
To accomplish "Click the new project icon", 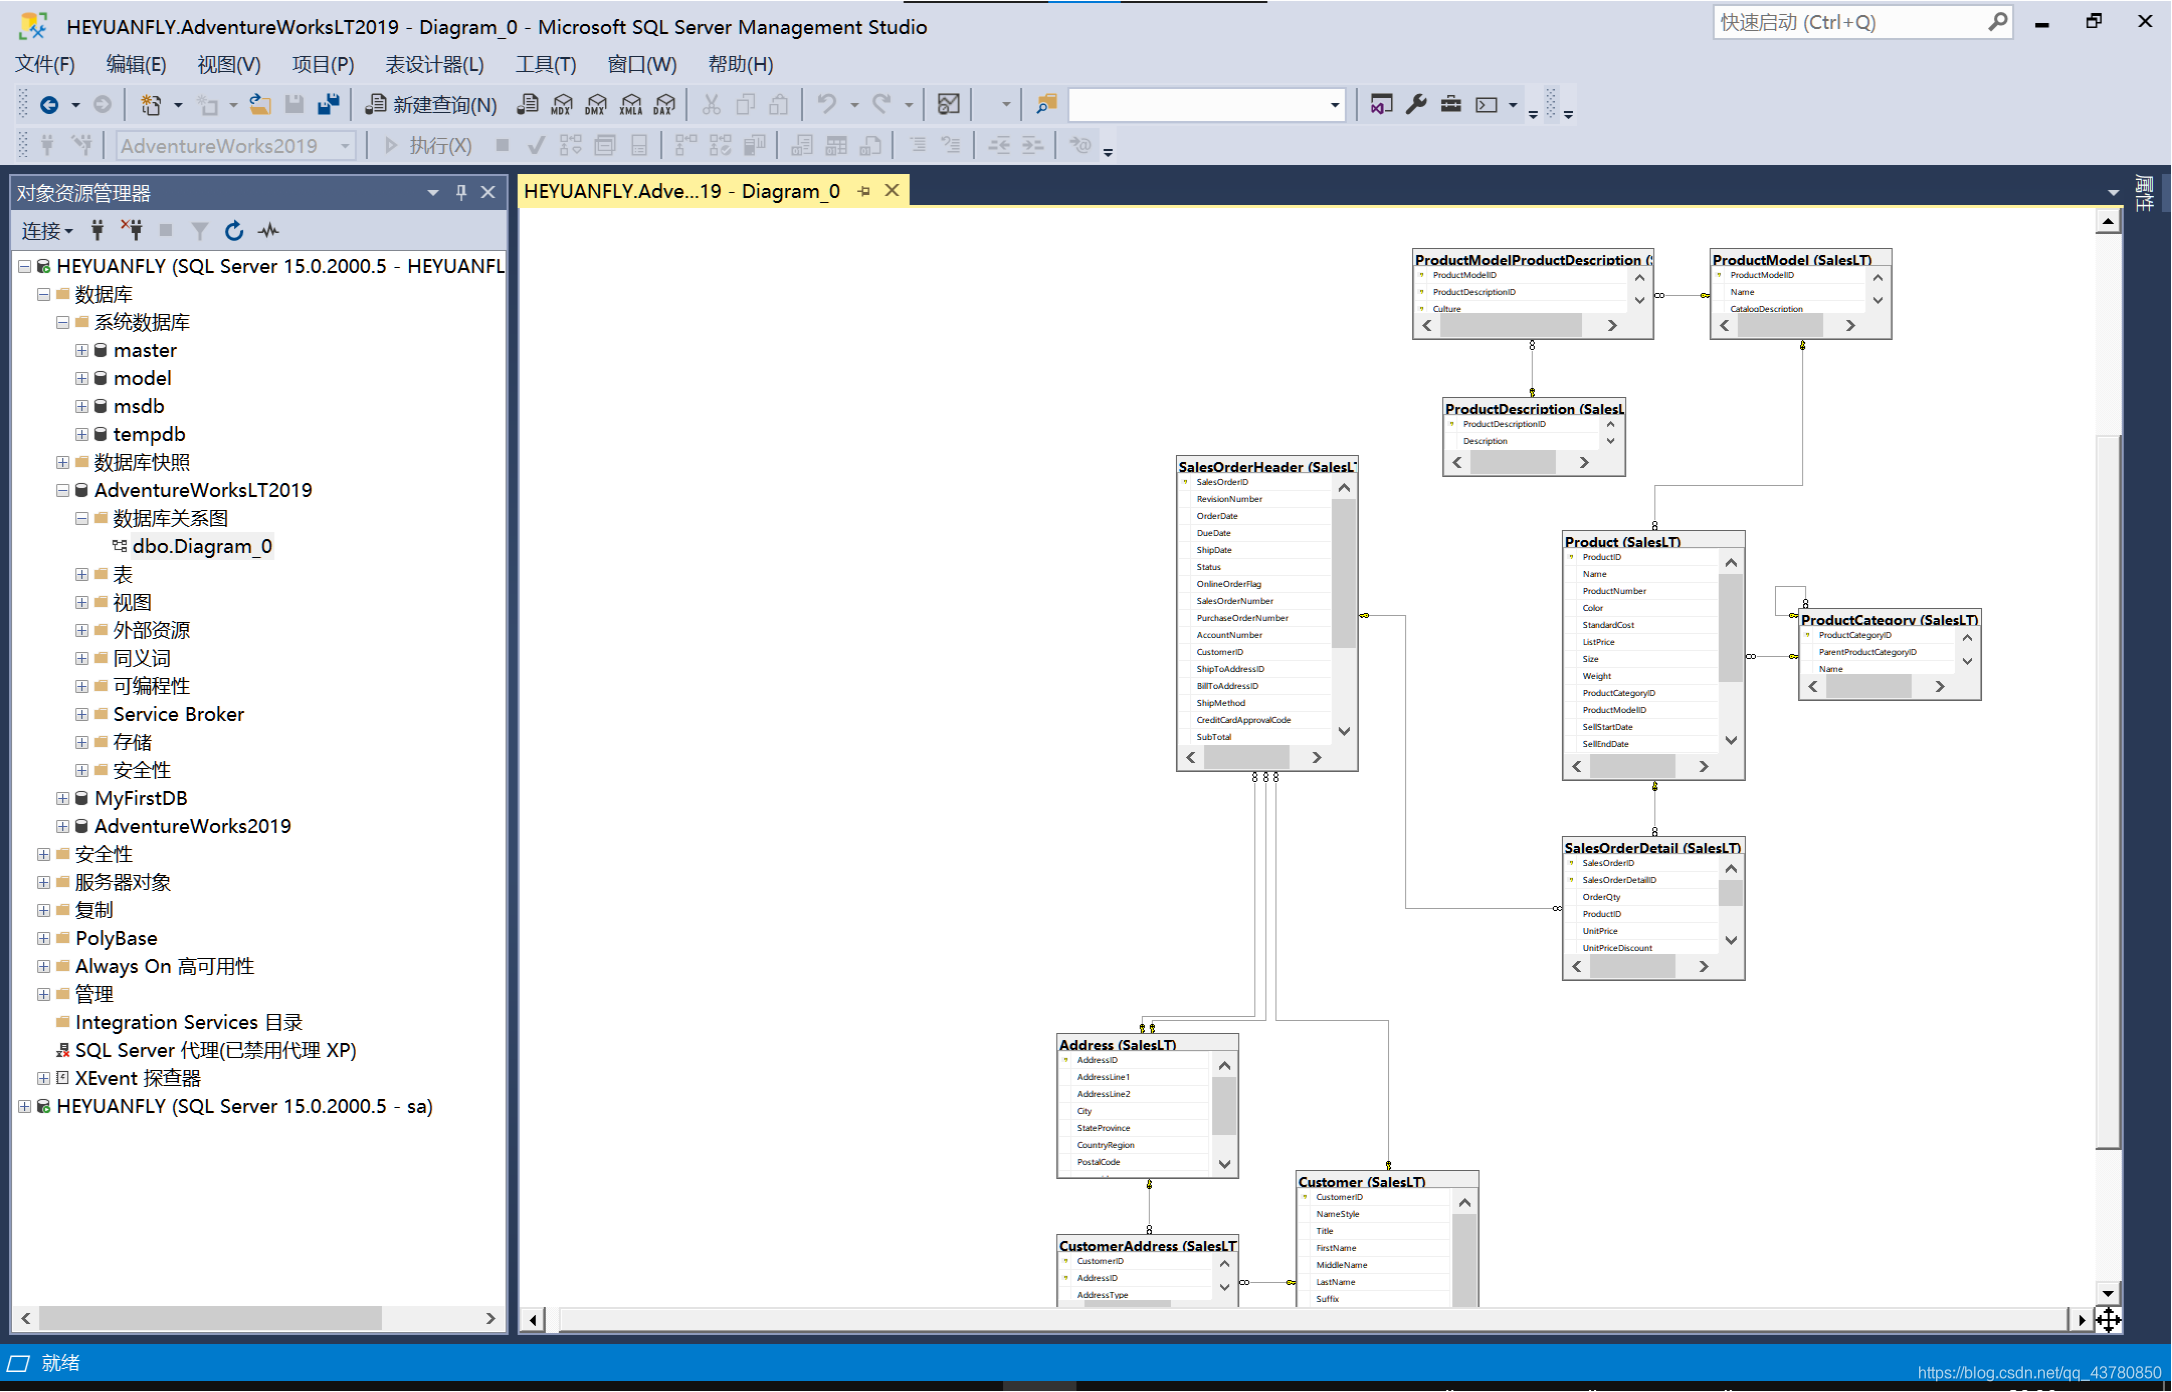I will (151, 104).
